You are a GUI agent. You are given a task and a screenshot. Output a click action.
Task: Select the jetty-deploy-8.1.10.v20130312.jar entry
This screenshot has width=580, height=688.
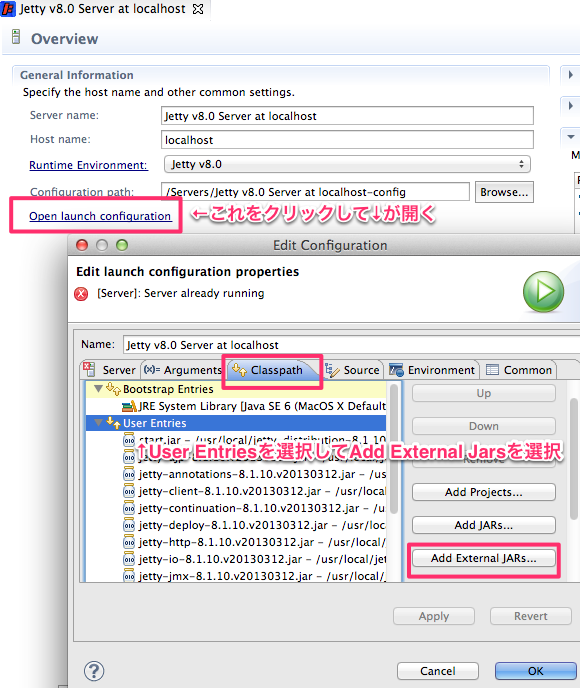pyautogui.click(x=255, y=525)
